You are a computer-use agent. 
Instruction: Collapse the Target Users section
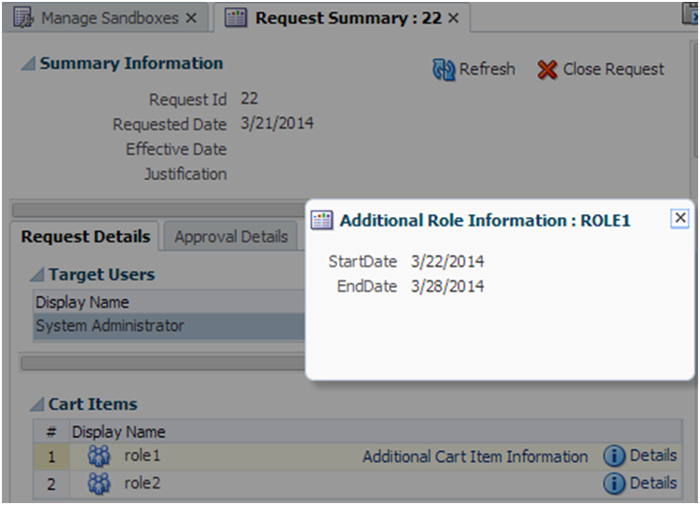tap(38, 275)
